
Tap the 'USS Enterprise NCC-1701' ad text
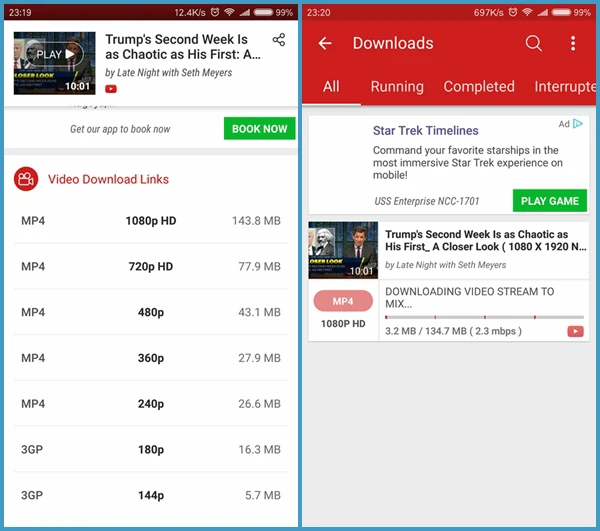click(x=427, y=201)
